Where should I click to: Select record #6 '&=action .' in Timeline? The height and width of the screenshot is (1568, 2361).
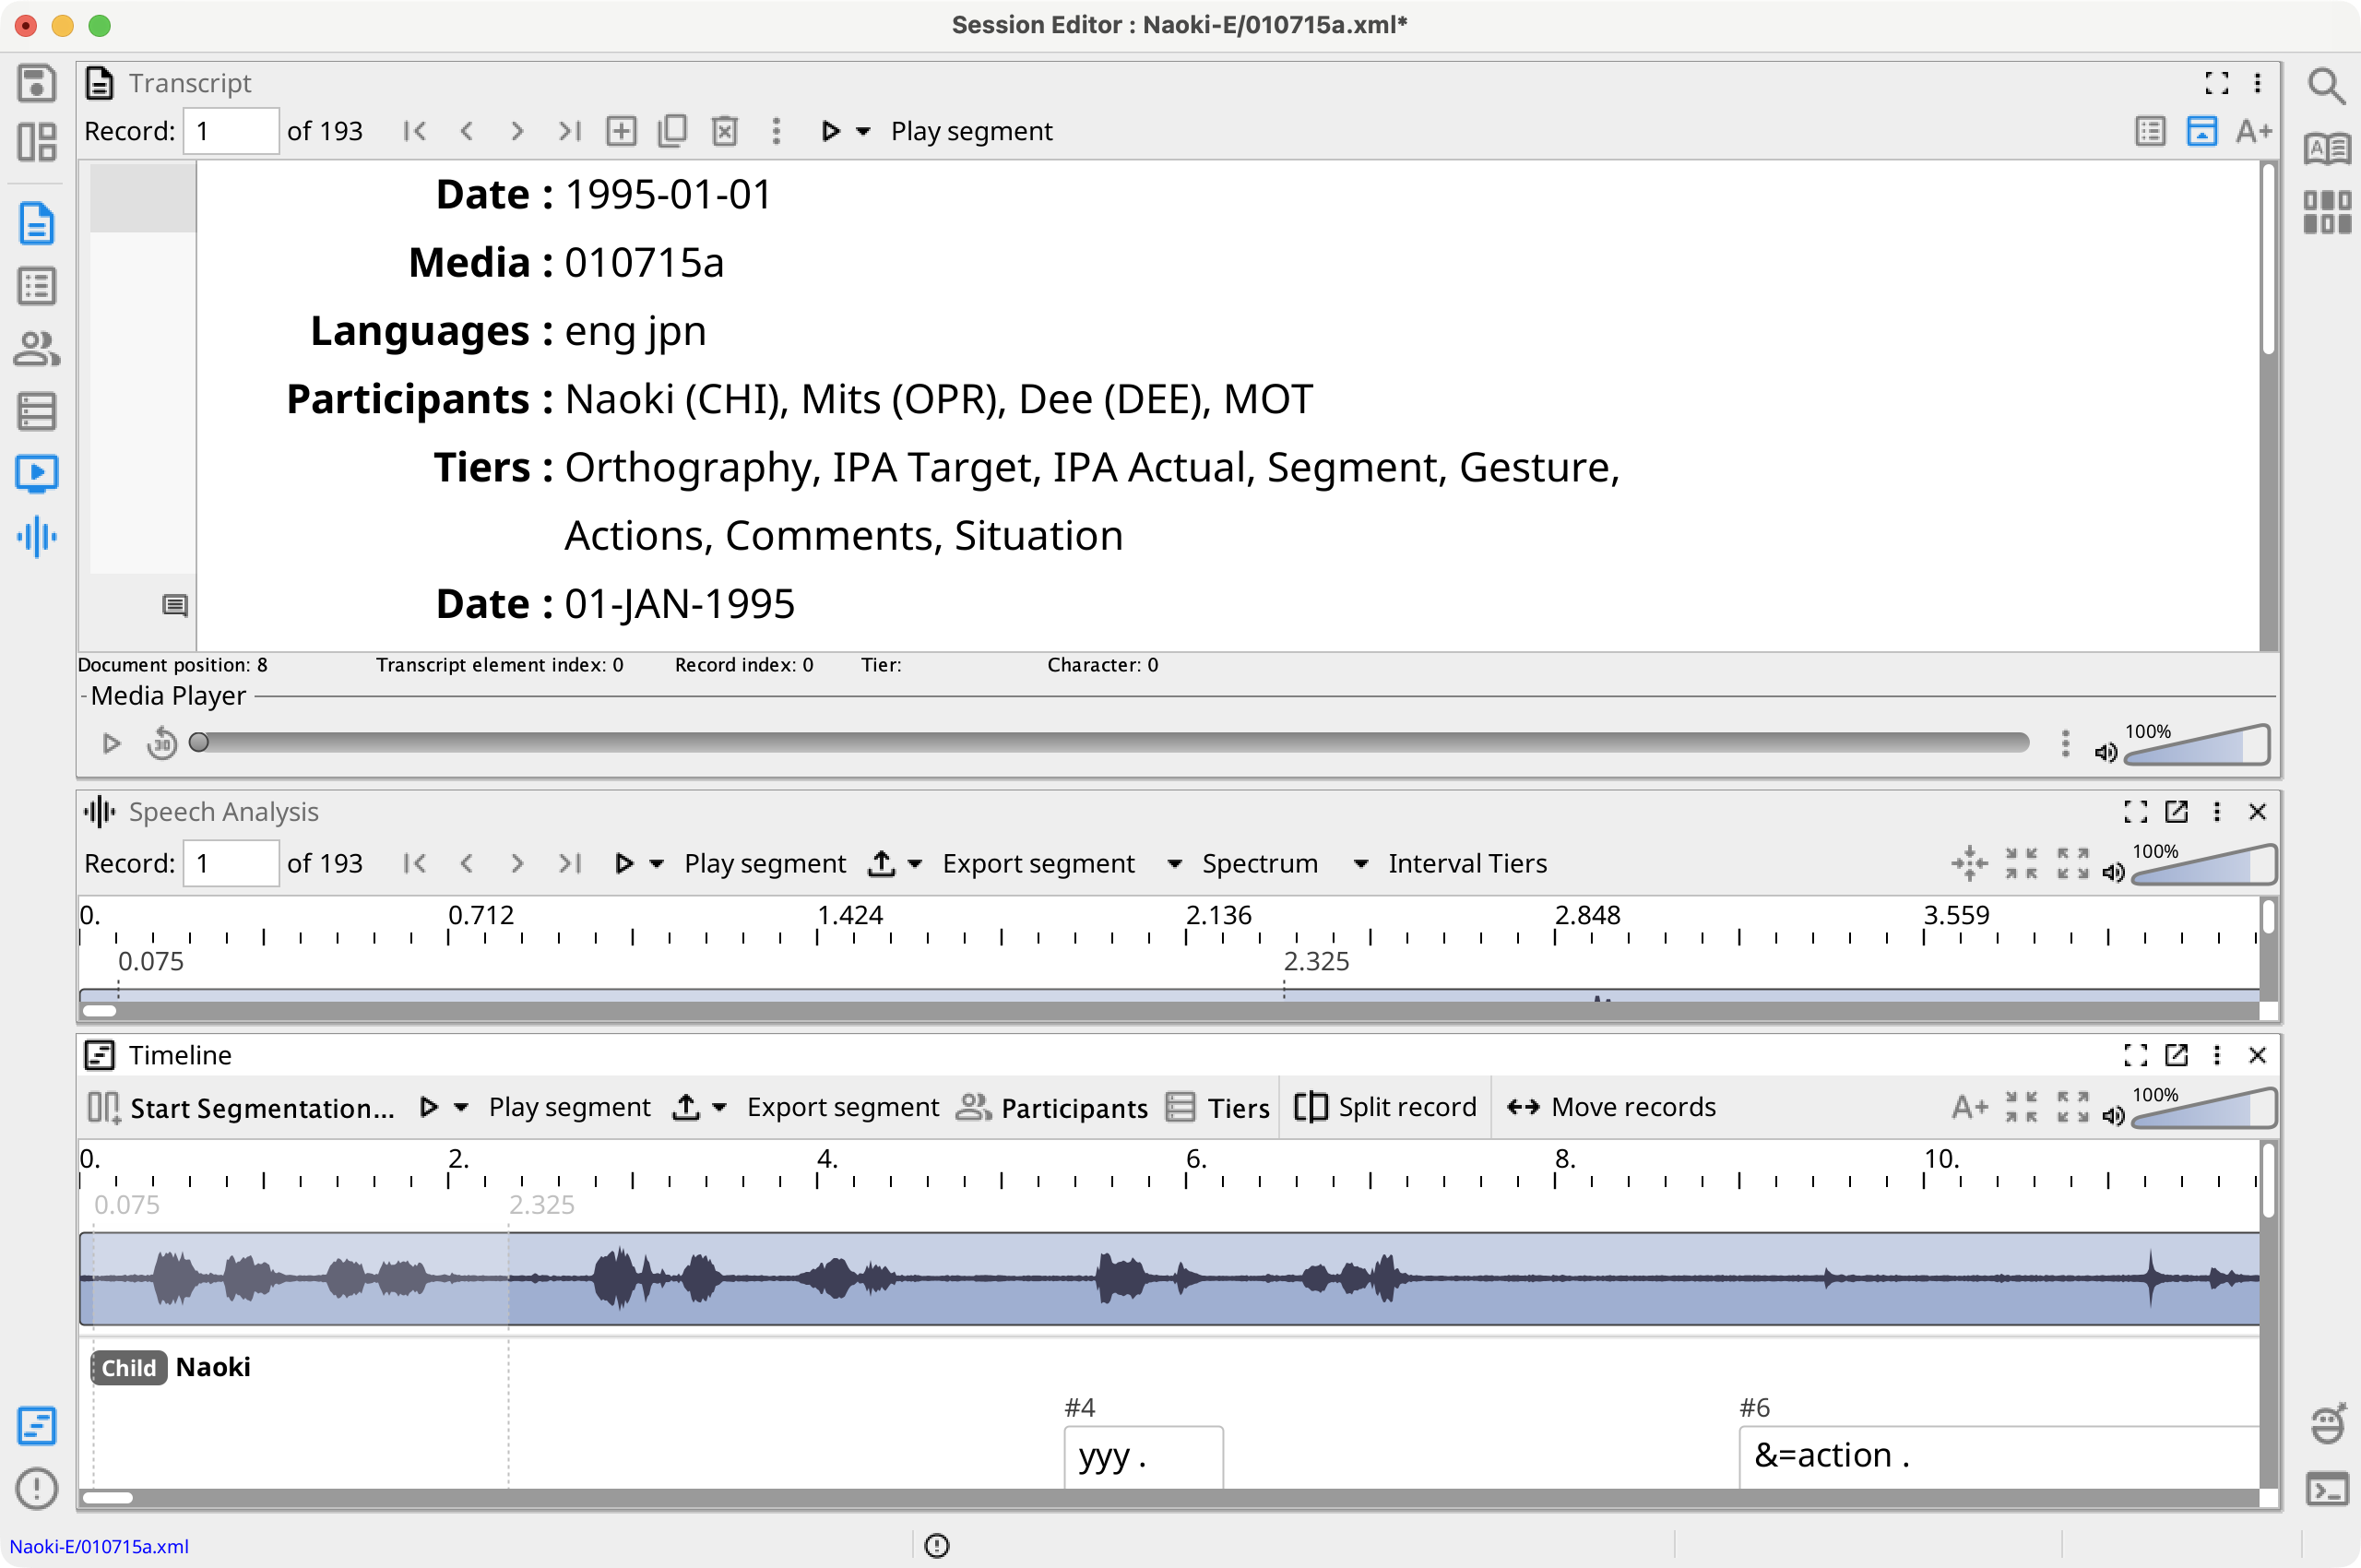(x=1999, y=1456)
